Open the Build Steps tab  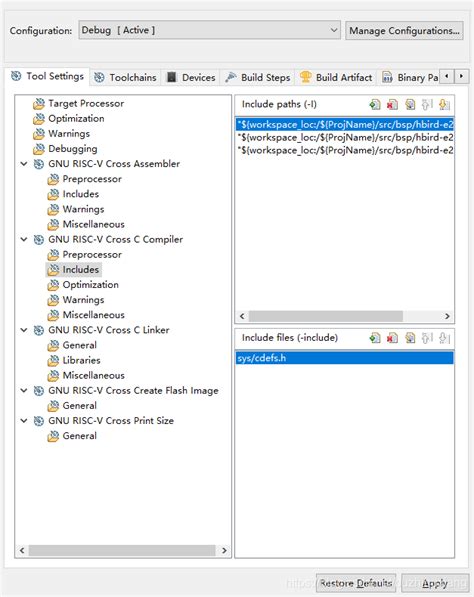click(x=258, y=77)
